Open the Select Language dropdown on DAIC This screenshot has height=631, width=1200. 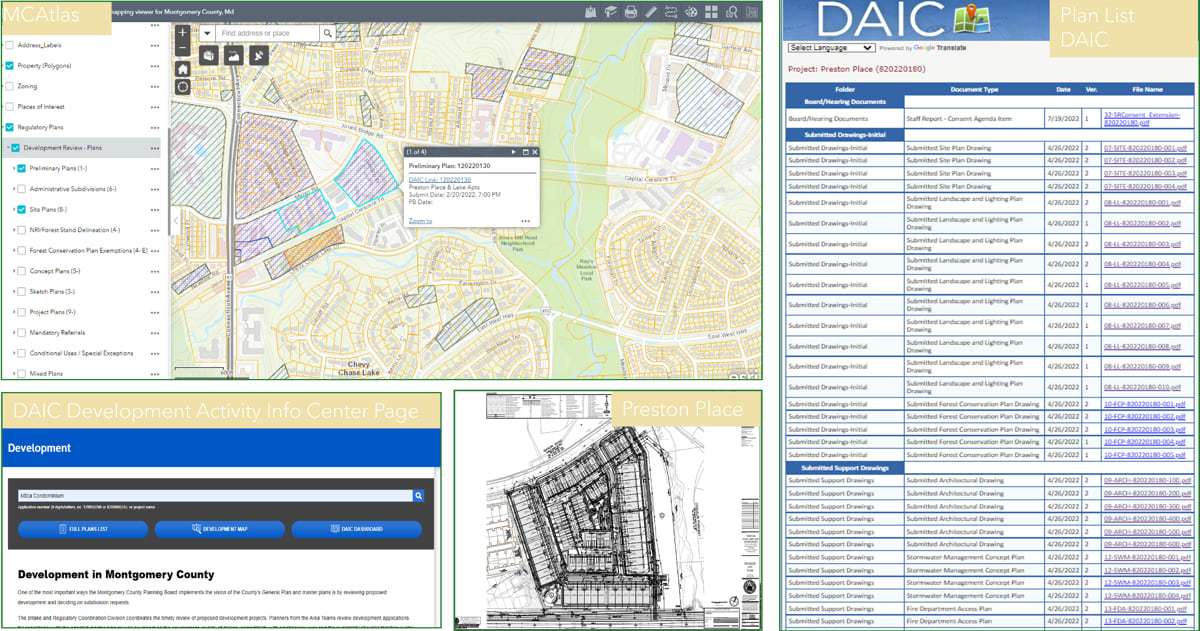tap(831, 47)
